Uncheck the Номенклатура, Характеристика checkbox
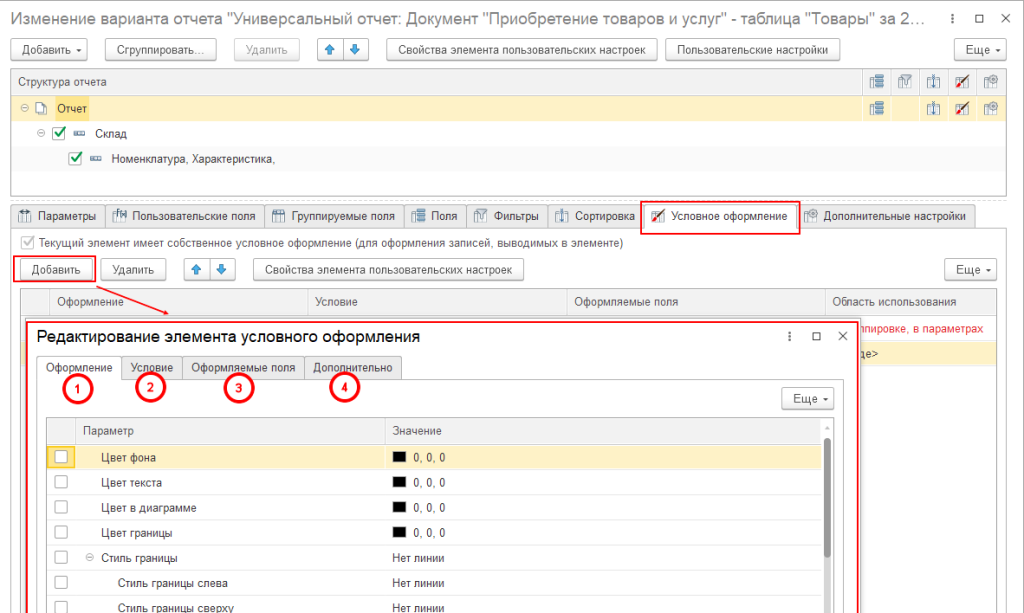Image resolution: width=1024 pixels, height=613 pixels. click(75, 158)
